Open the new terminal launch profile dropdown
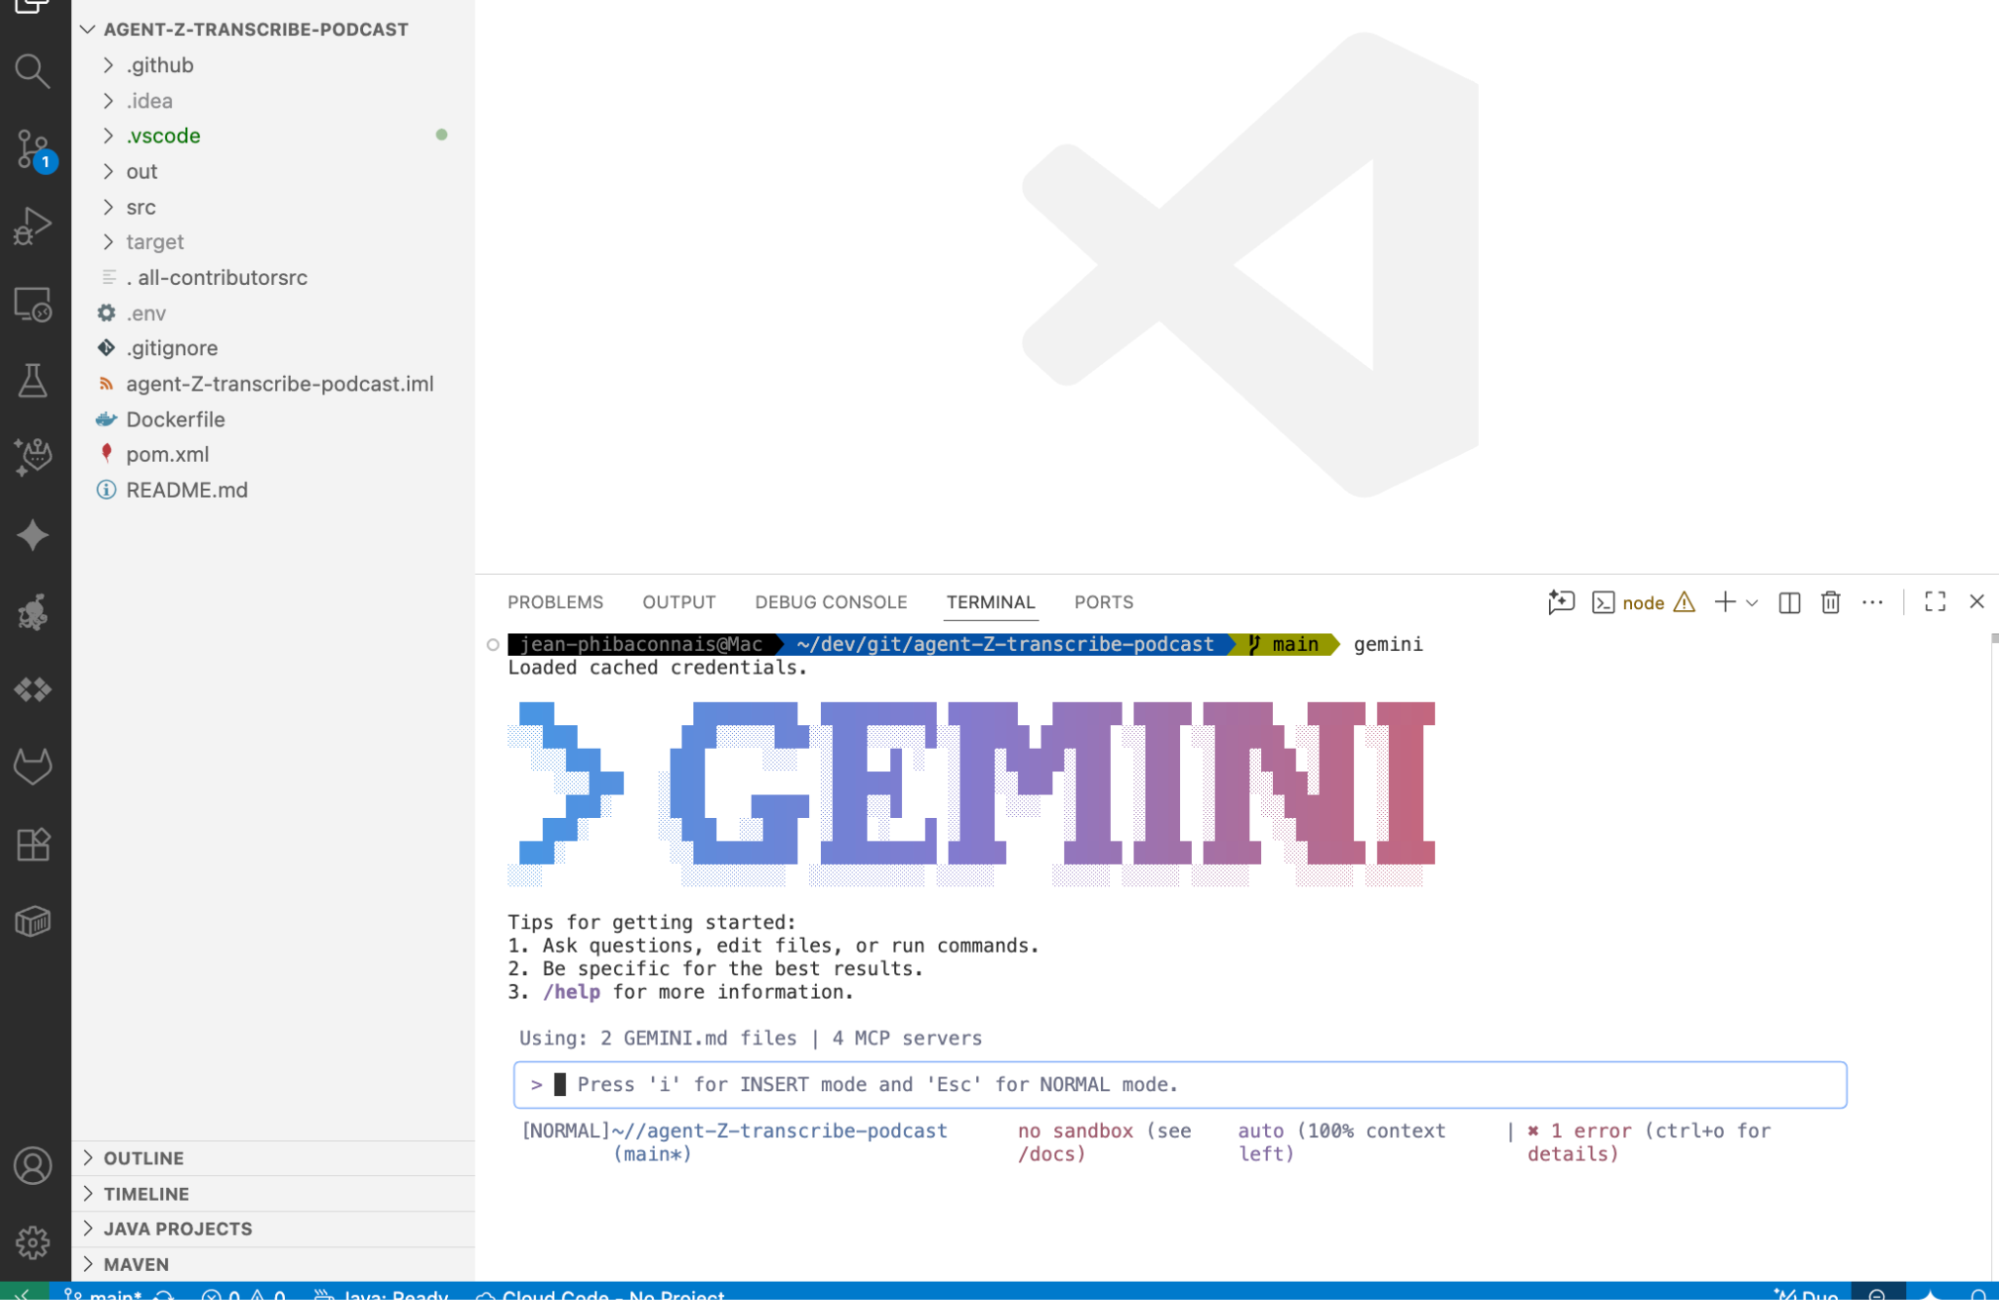This screenshot has width=1999, height=1301. pyautogui.click(x=1752, y=602)
